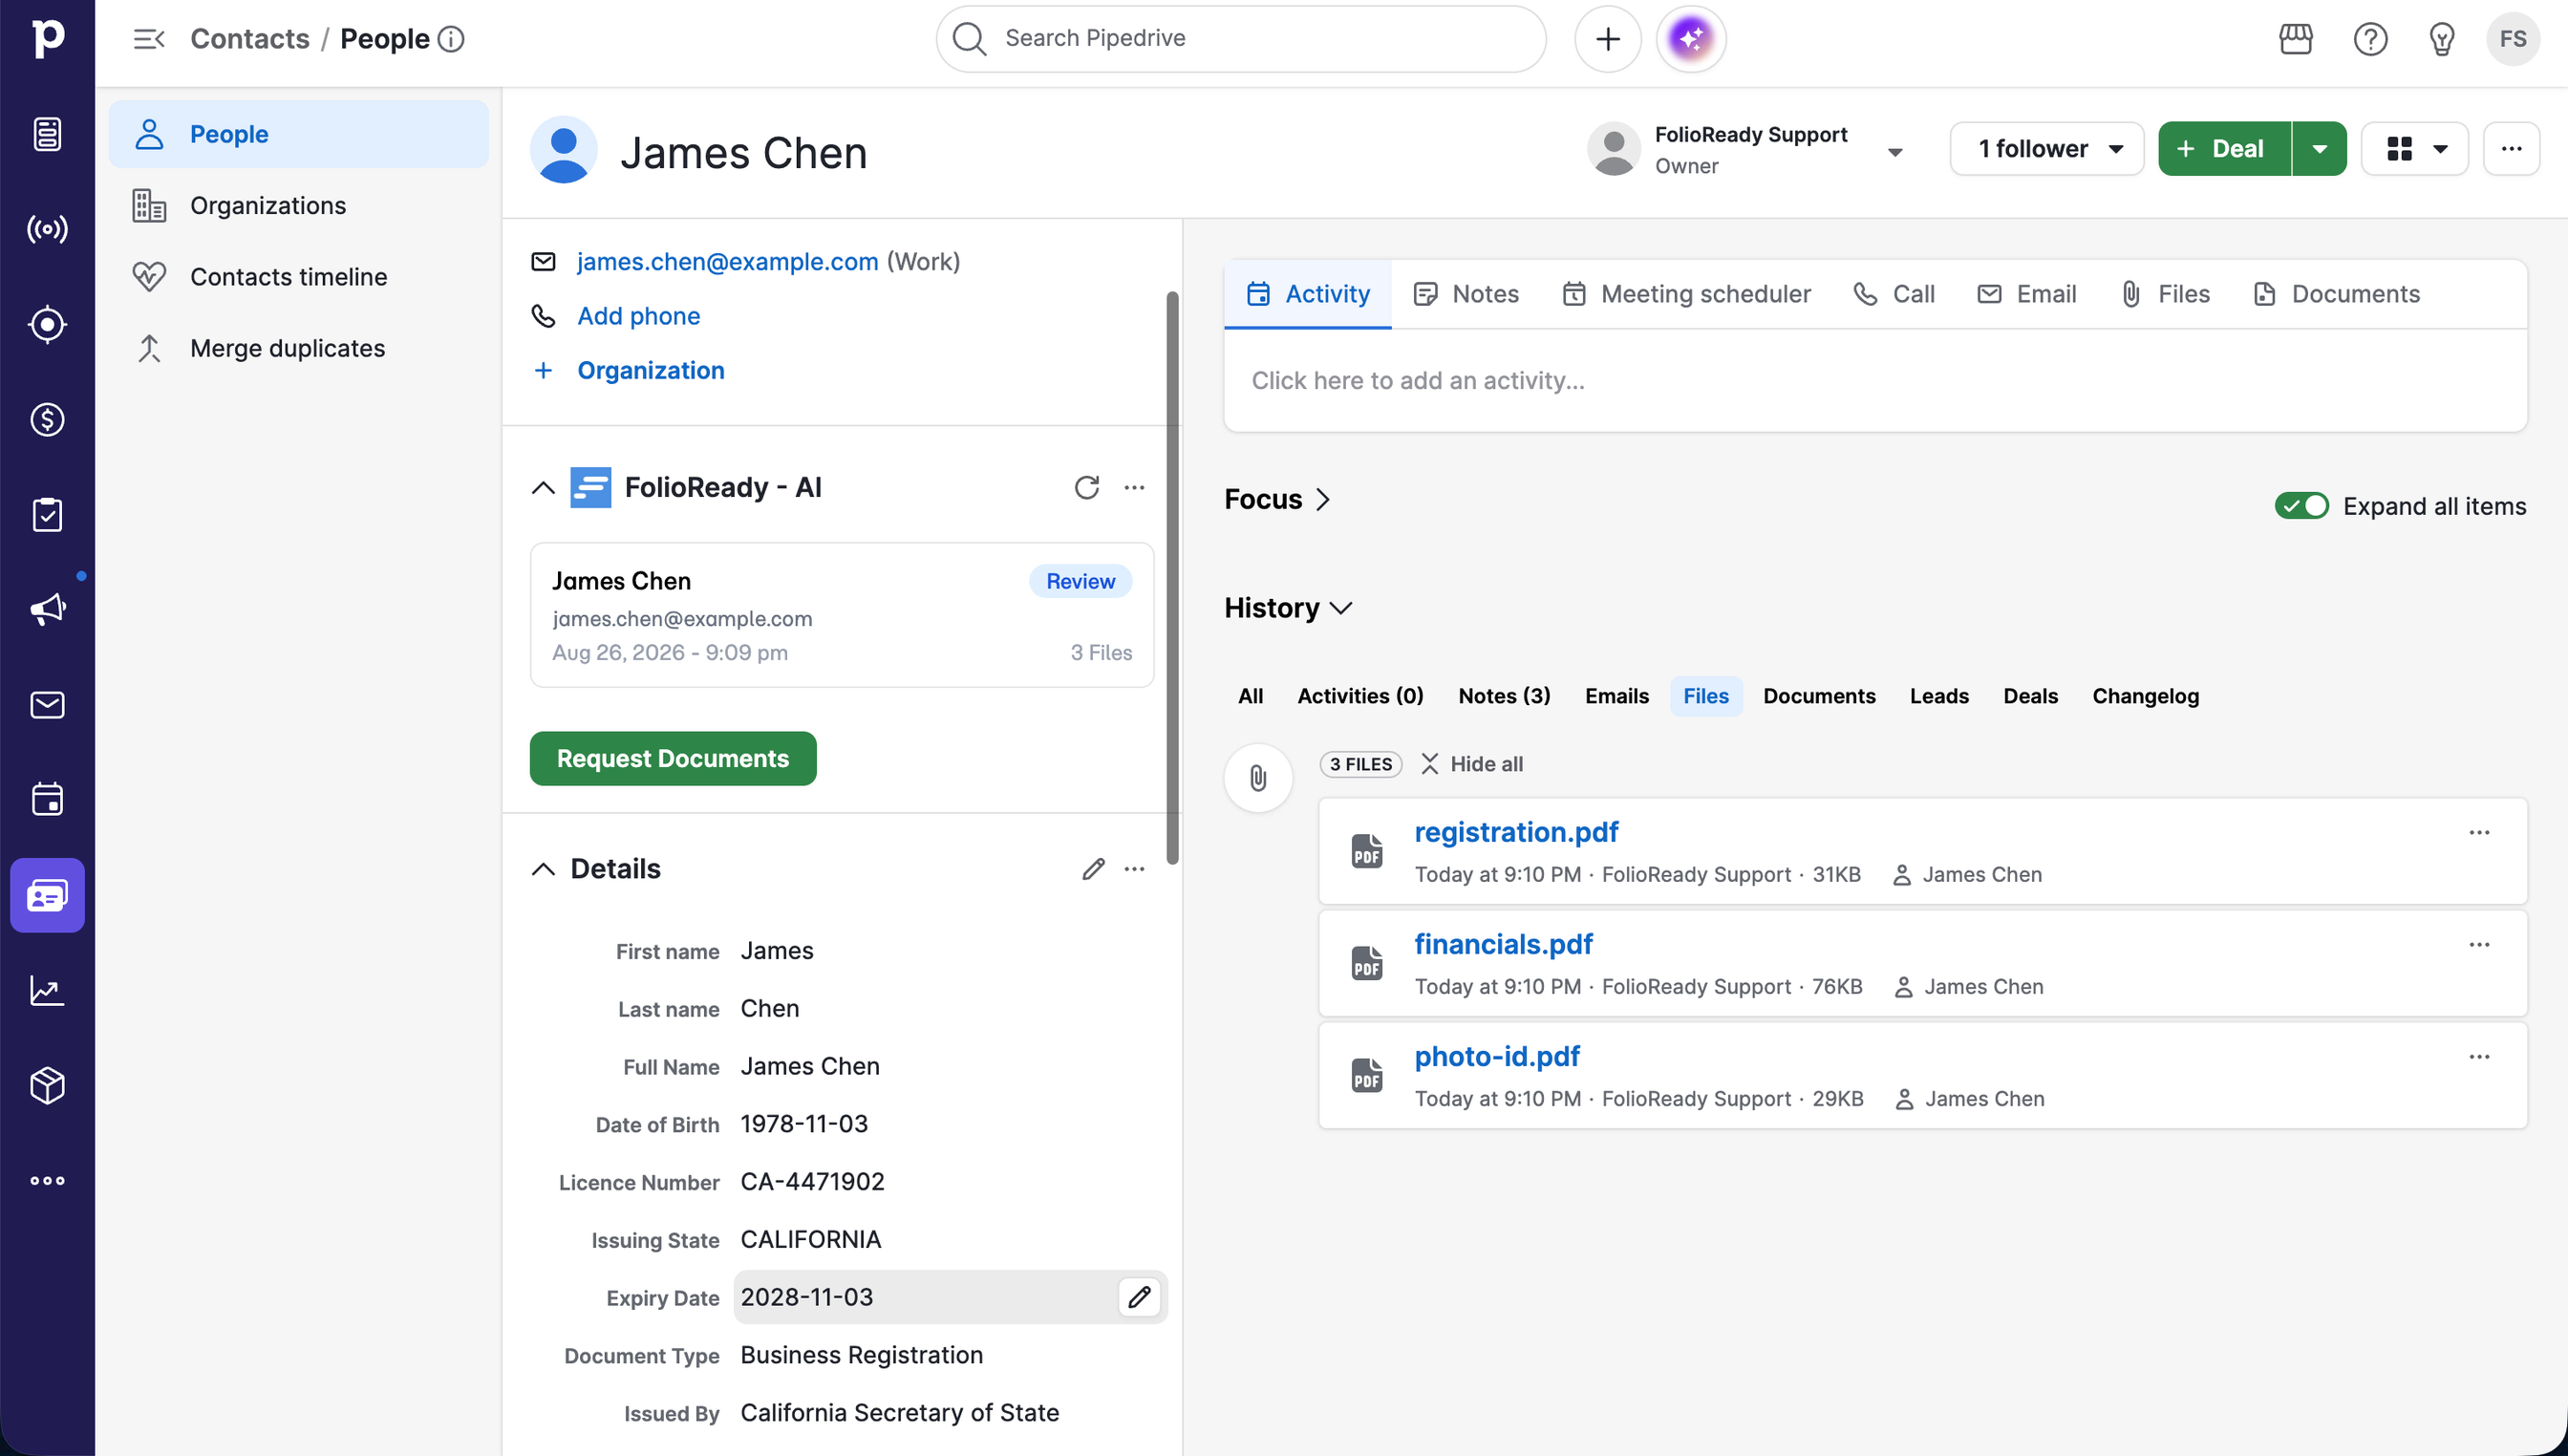Screen dimensions: 2568x1456
Task: Open Organizations in contacts menu
Action: coord(298,205)
